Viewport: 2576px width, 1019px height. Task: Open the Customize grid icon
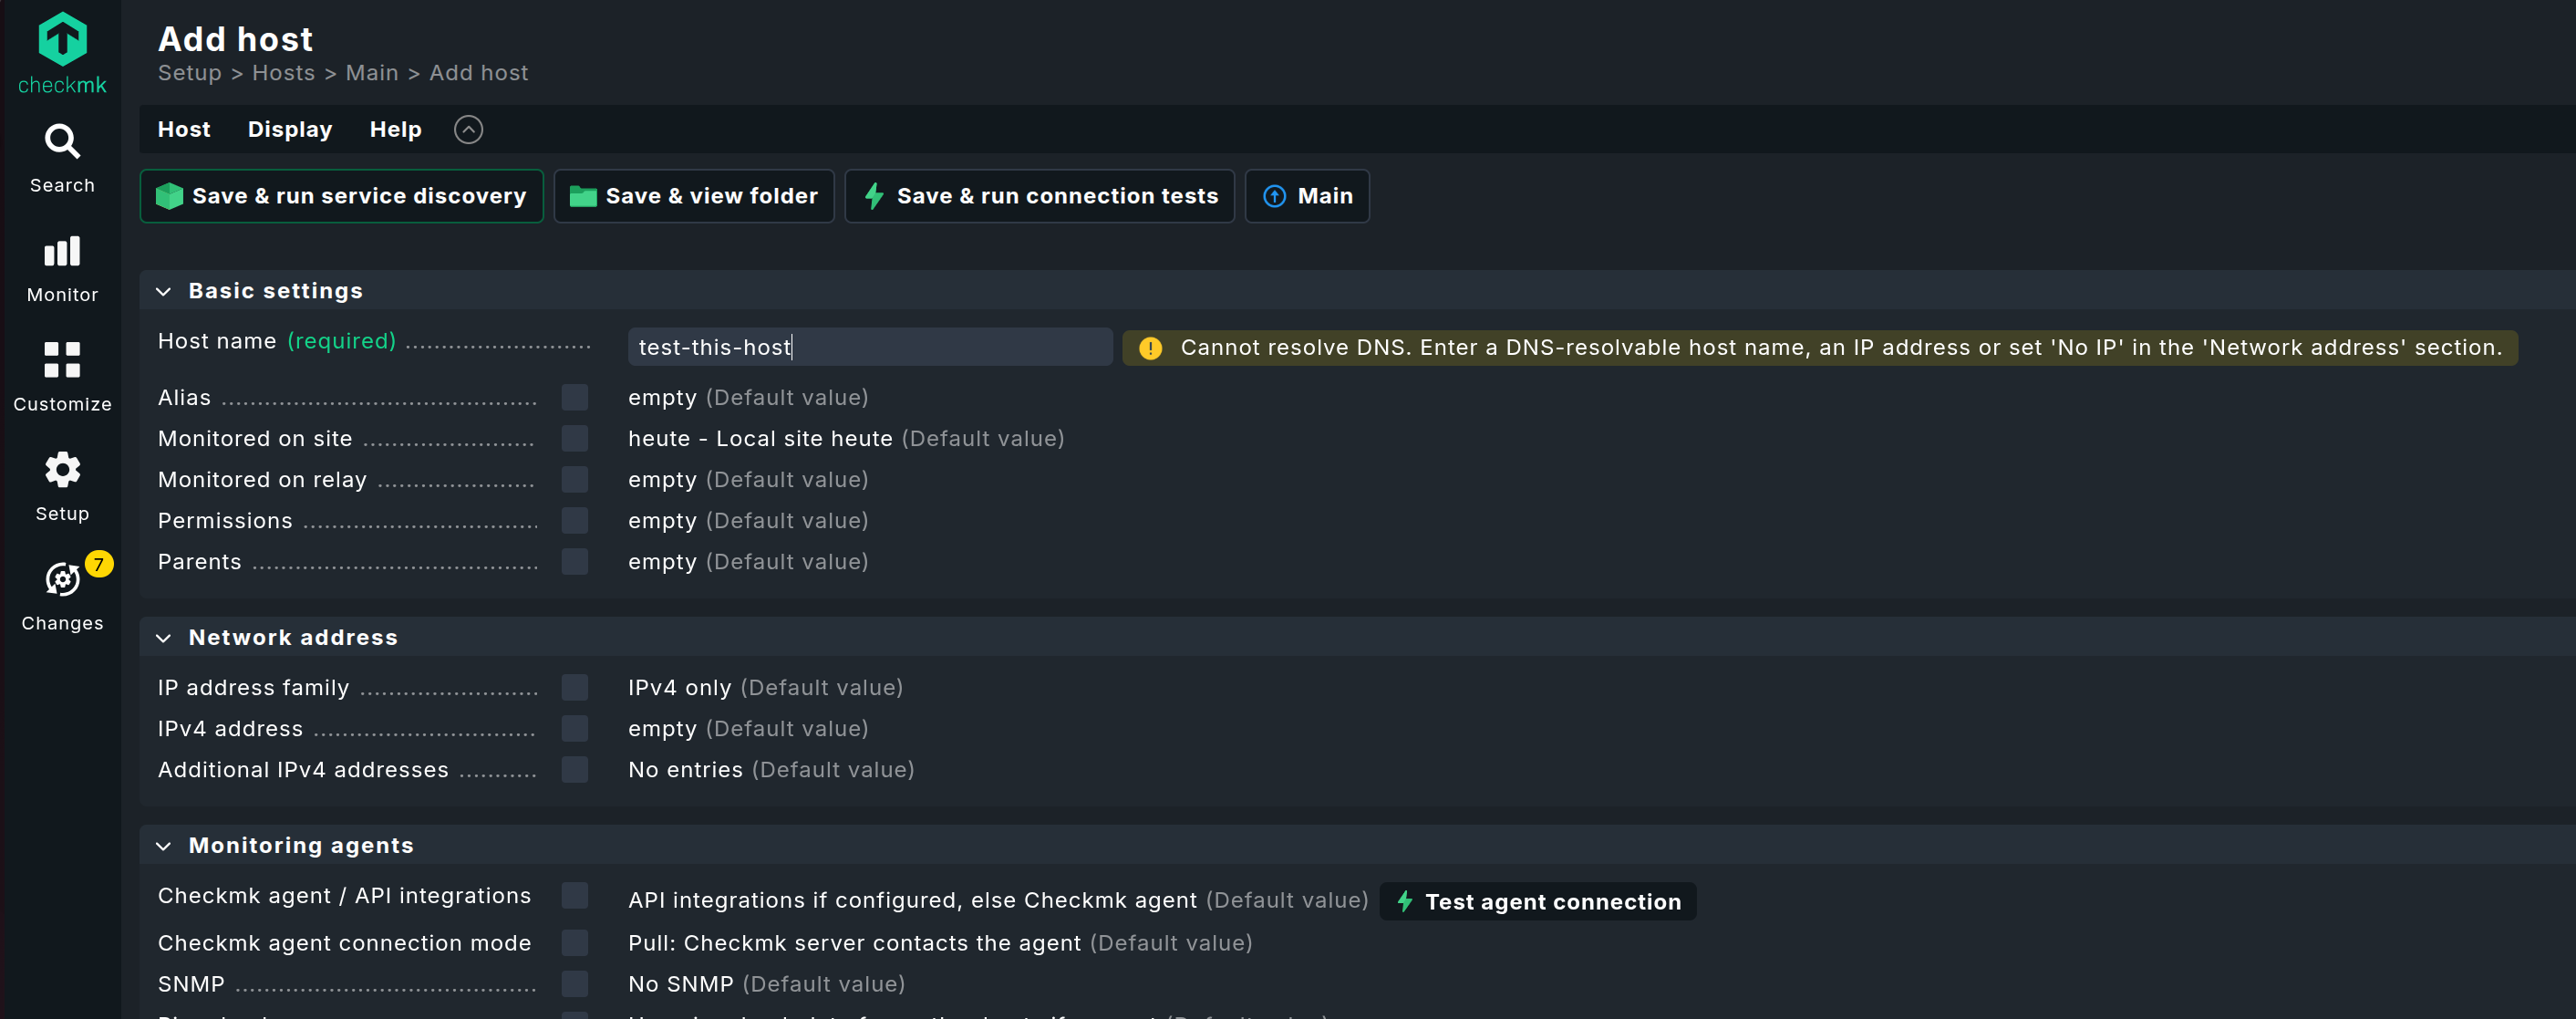tap(62, 360)
